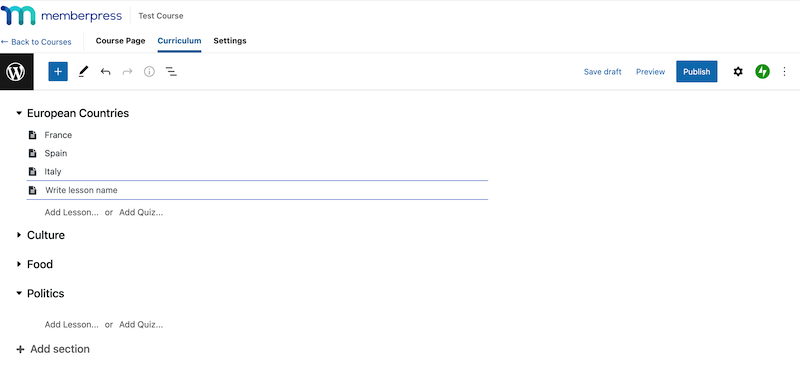Add Lesson under Politics section
Screen dimensions: 800x385
[x=71, y=324]
